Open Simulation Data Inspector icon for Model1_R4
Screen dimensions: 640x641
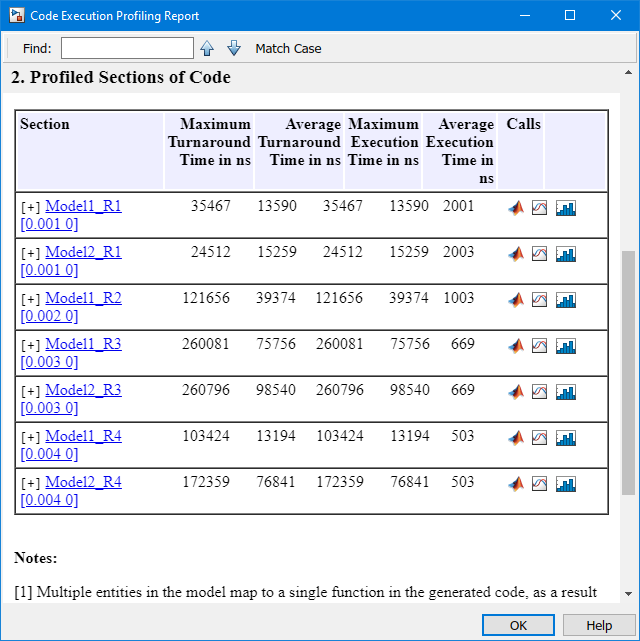[x=539, y=438]
